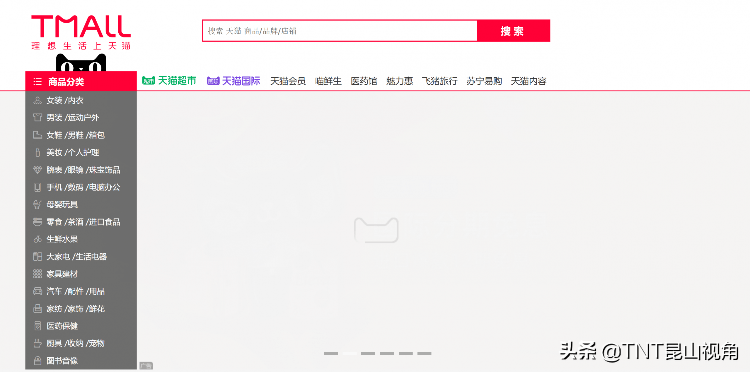Screen dimensions: 750x372
Task: Open the 苏宁易购 nav tab
Action: click(x=484, y=81)
